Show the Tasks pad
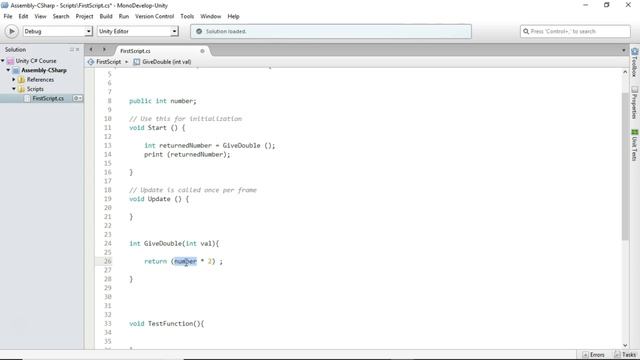640x360 pixels. click(625, 355)
